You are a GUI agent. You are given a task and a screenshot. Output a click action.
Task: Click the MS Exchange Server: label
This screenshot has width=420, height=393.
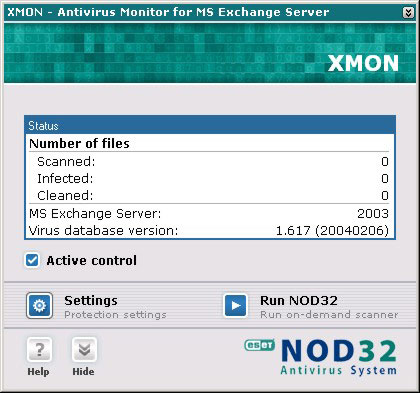coord(95,214)
